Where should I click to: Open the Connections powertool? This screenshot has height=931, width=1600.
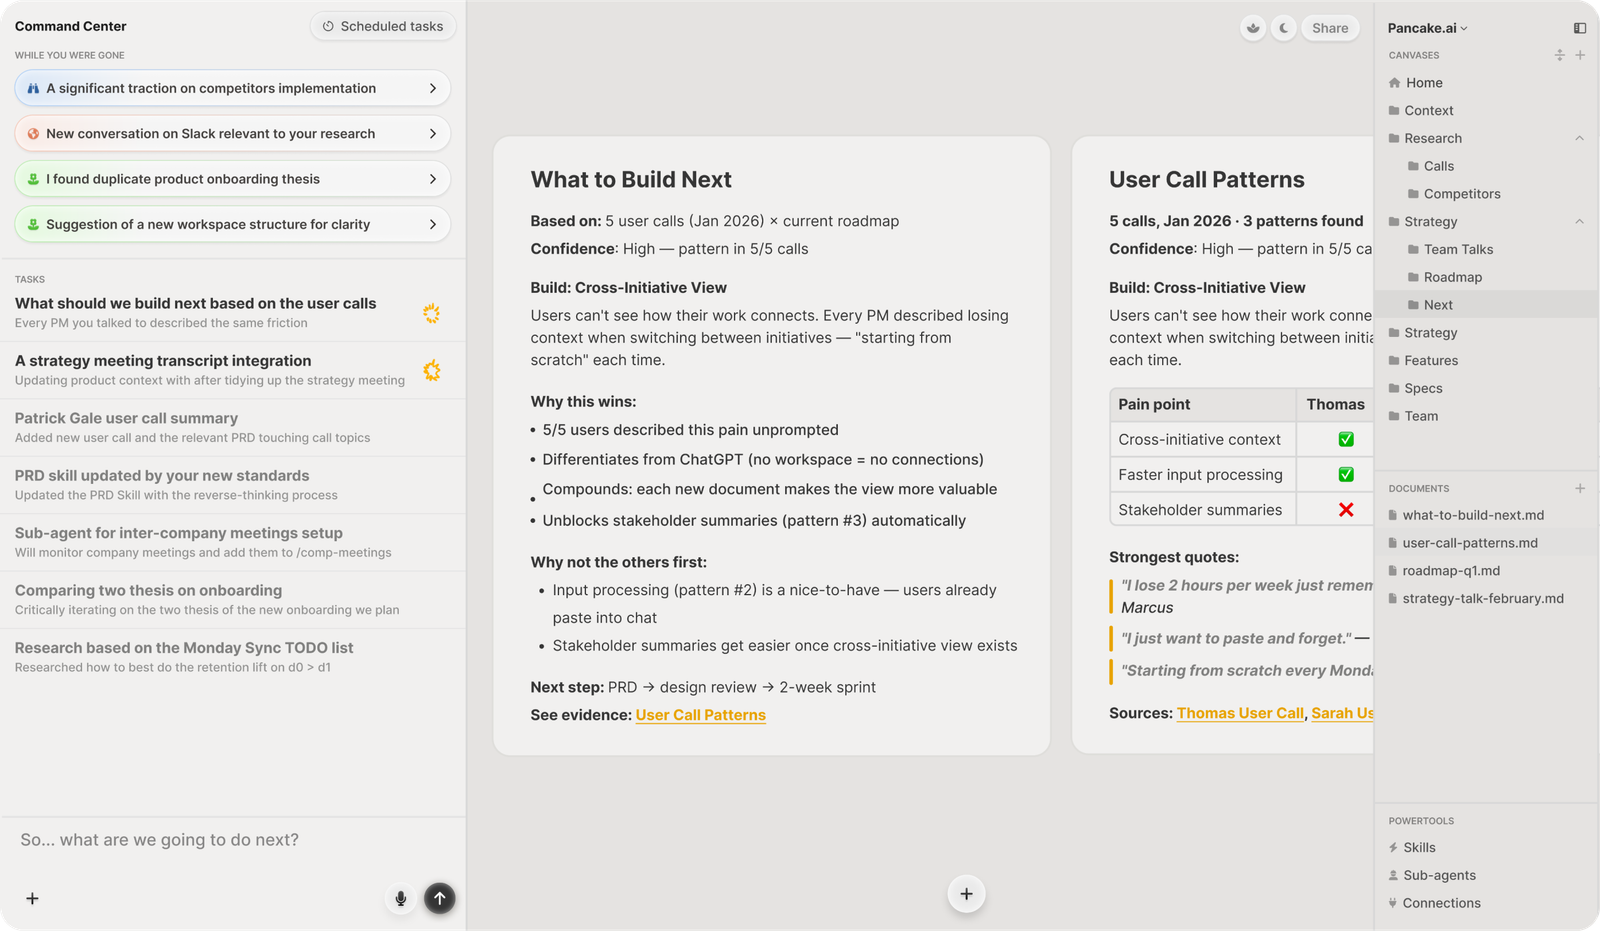point(1442,903)
